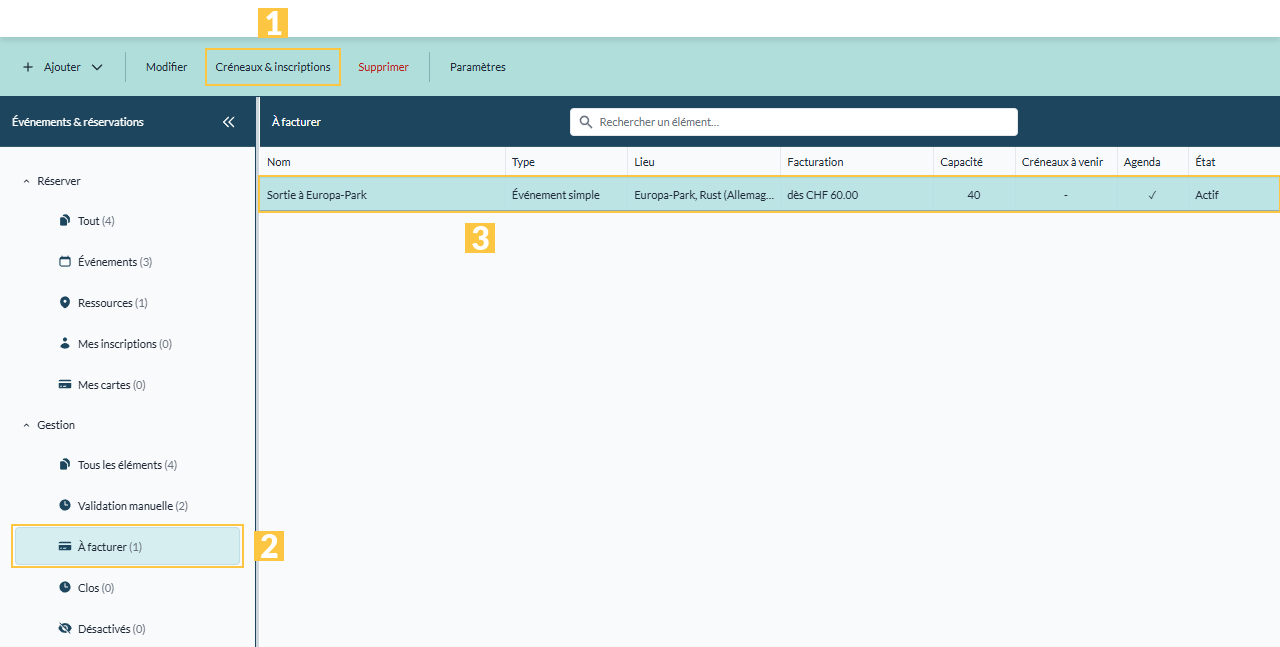
Task: Click the Supprimer button
Action: click(x=384, y=67)
